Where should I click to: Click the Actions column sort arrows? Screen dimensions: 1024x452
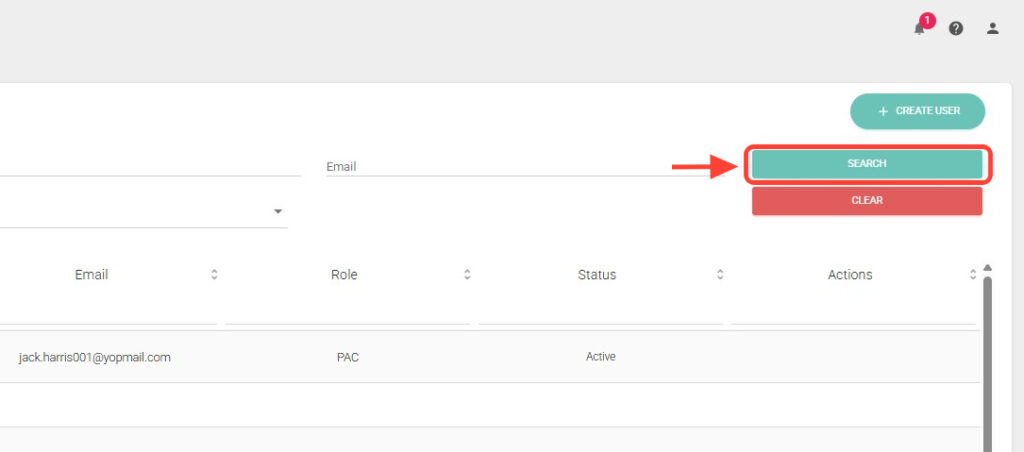[x=973, y=274]
